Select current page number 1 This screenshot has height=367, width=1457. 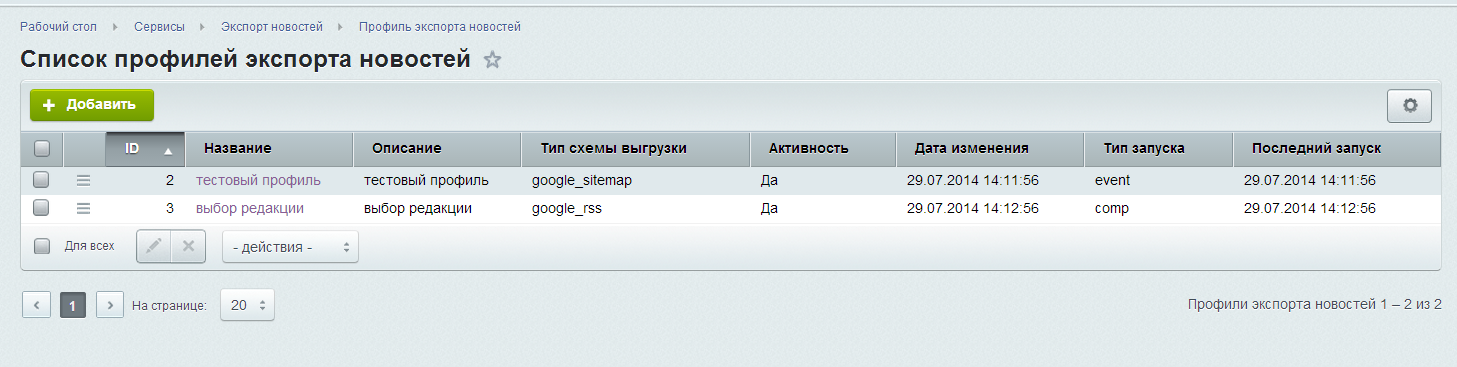coord(73,305)
